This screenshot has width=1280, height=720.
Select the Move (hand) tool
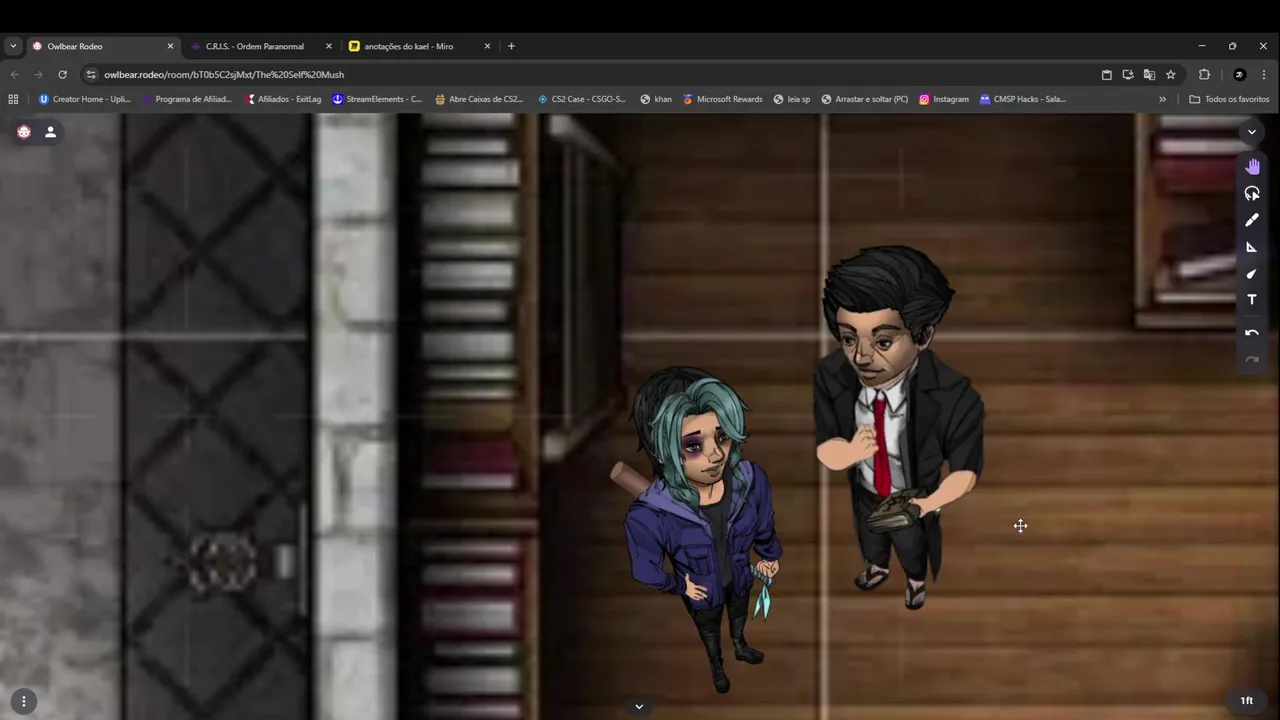(1252, 167)
